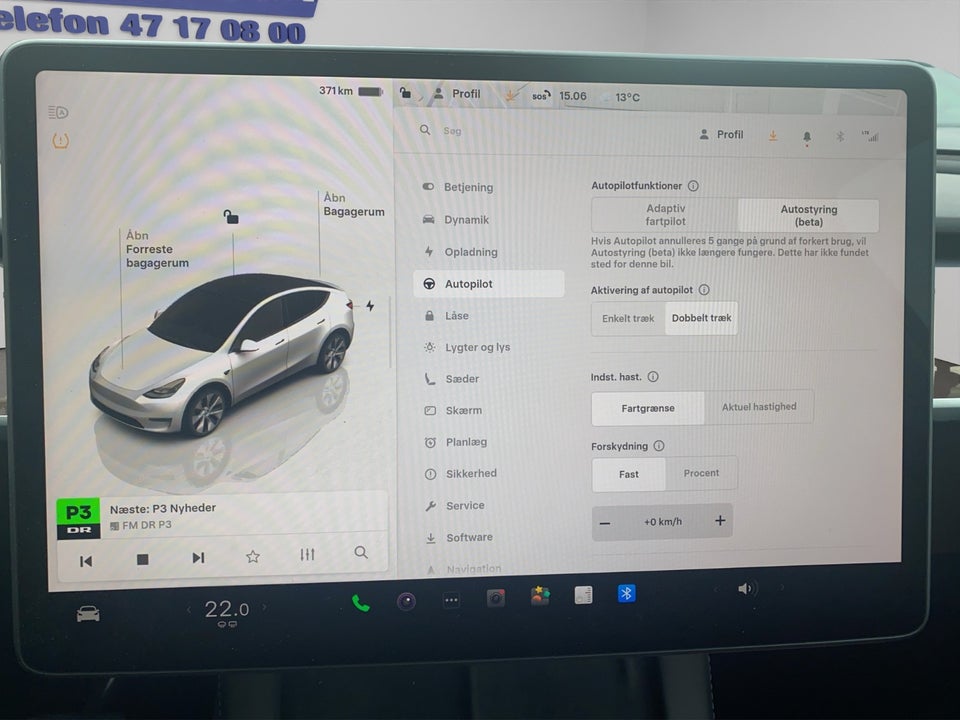Tap the software download icon in settings header
The image size is (960, 720).
773,135
